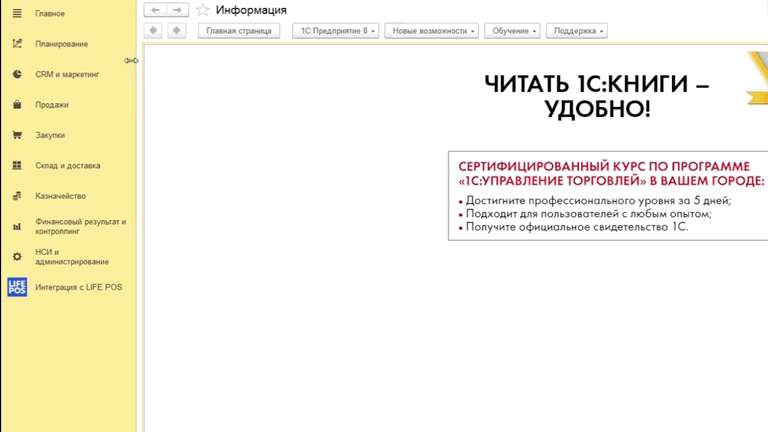Click the Склад и доставка grid icon
This screenshot has width=768, height=432.
coord(17,166)
